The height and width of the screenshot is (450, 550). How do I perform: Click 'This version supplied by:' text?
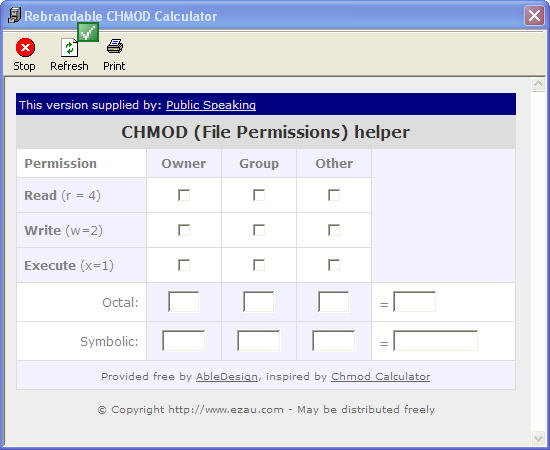(x=90, y=105)
